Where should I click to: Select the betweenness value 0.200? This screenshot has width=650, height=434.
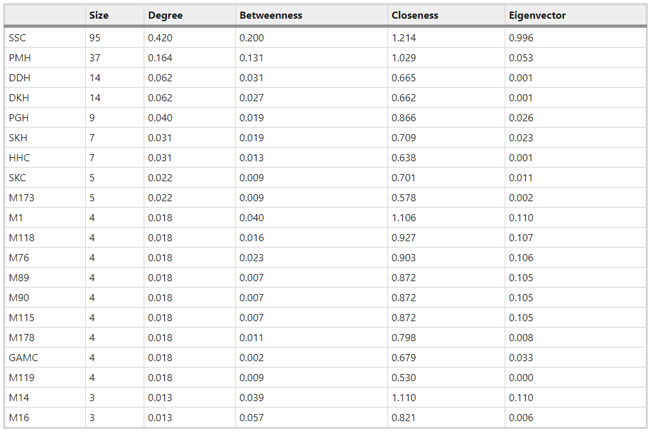pyautogui.click(x=252, y=37)
